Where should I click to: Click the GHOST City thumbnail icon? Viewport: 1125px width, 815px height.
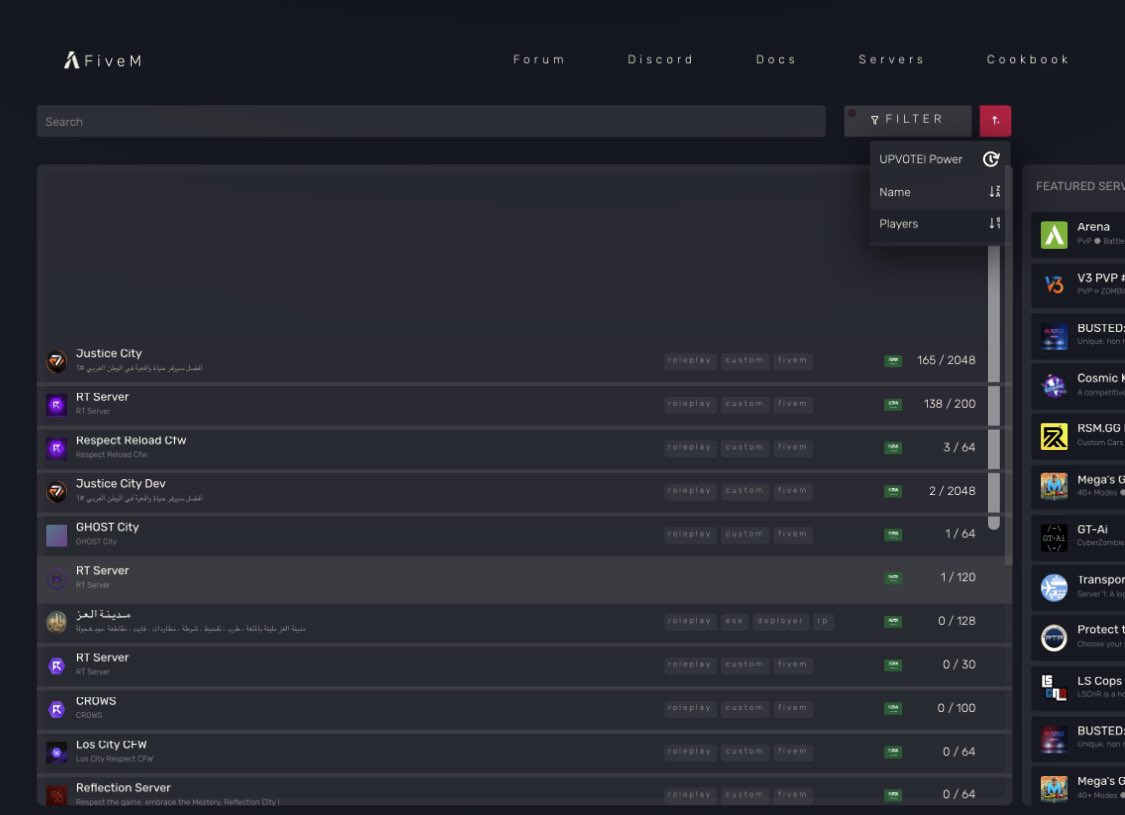coord(57,535)
